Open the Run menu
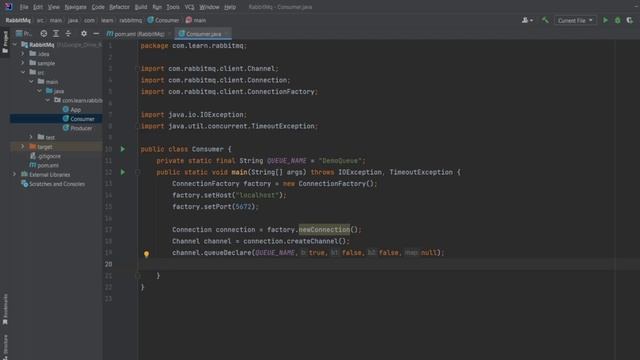The height and width of the screenshot is (360, 640). click(x=157, y=7)
